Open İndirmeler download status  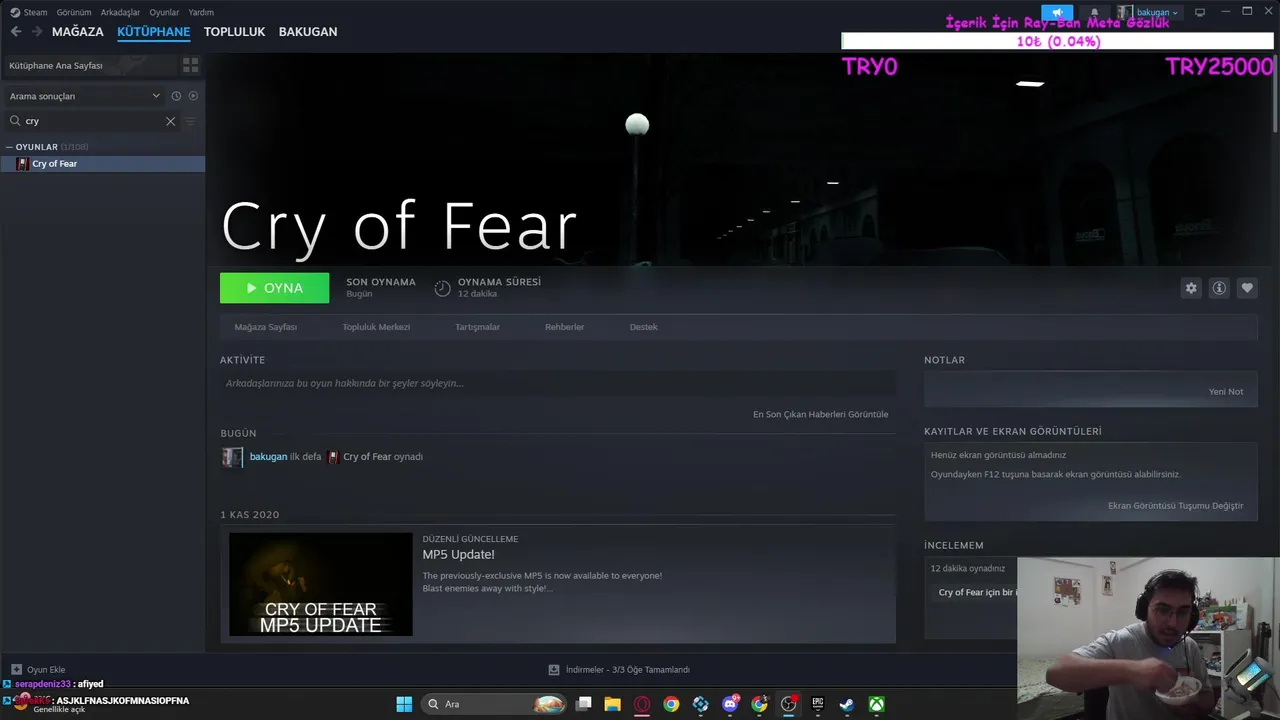click(619, 670)
